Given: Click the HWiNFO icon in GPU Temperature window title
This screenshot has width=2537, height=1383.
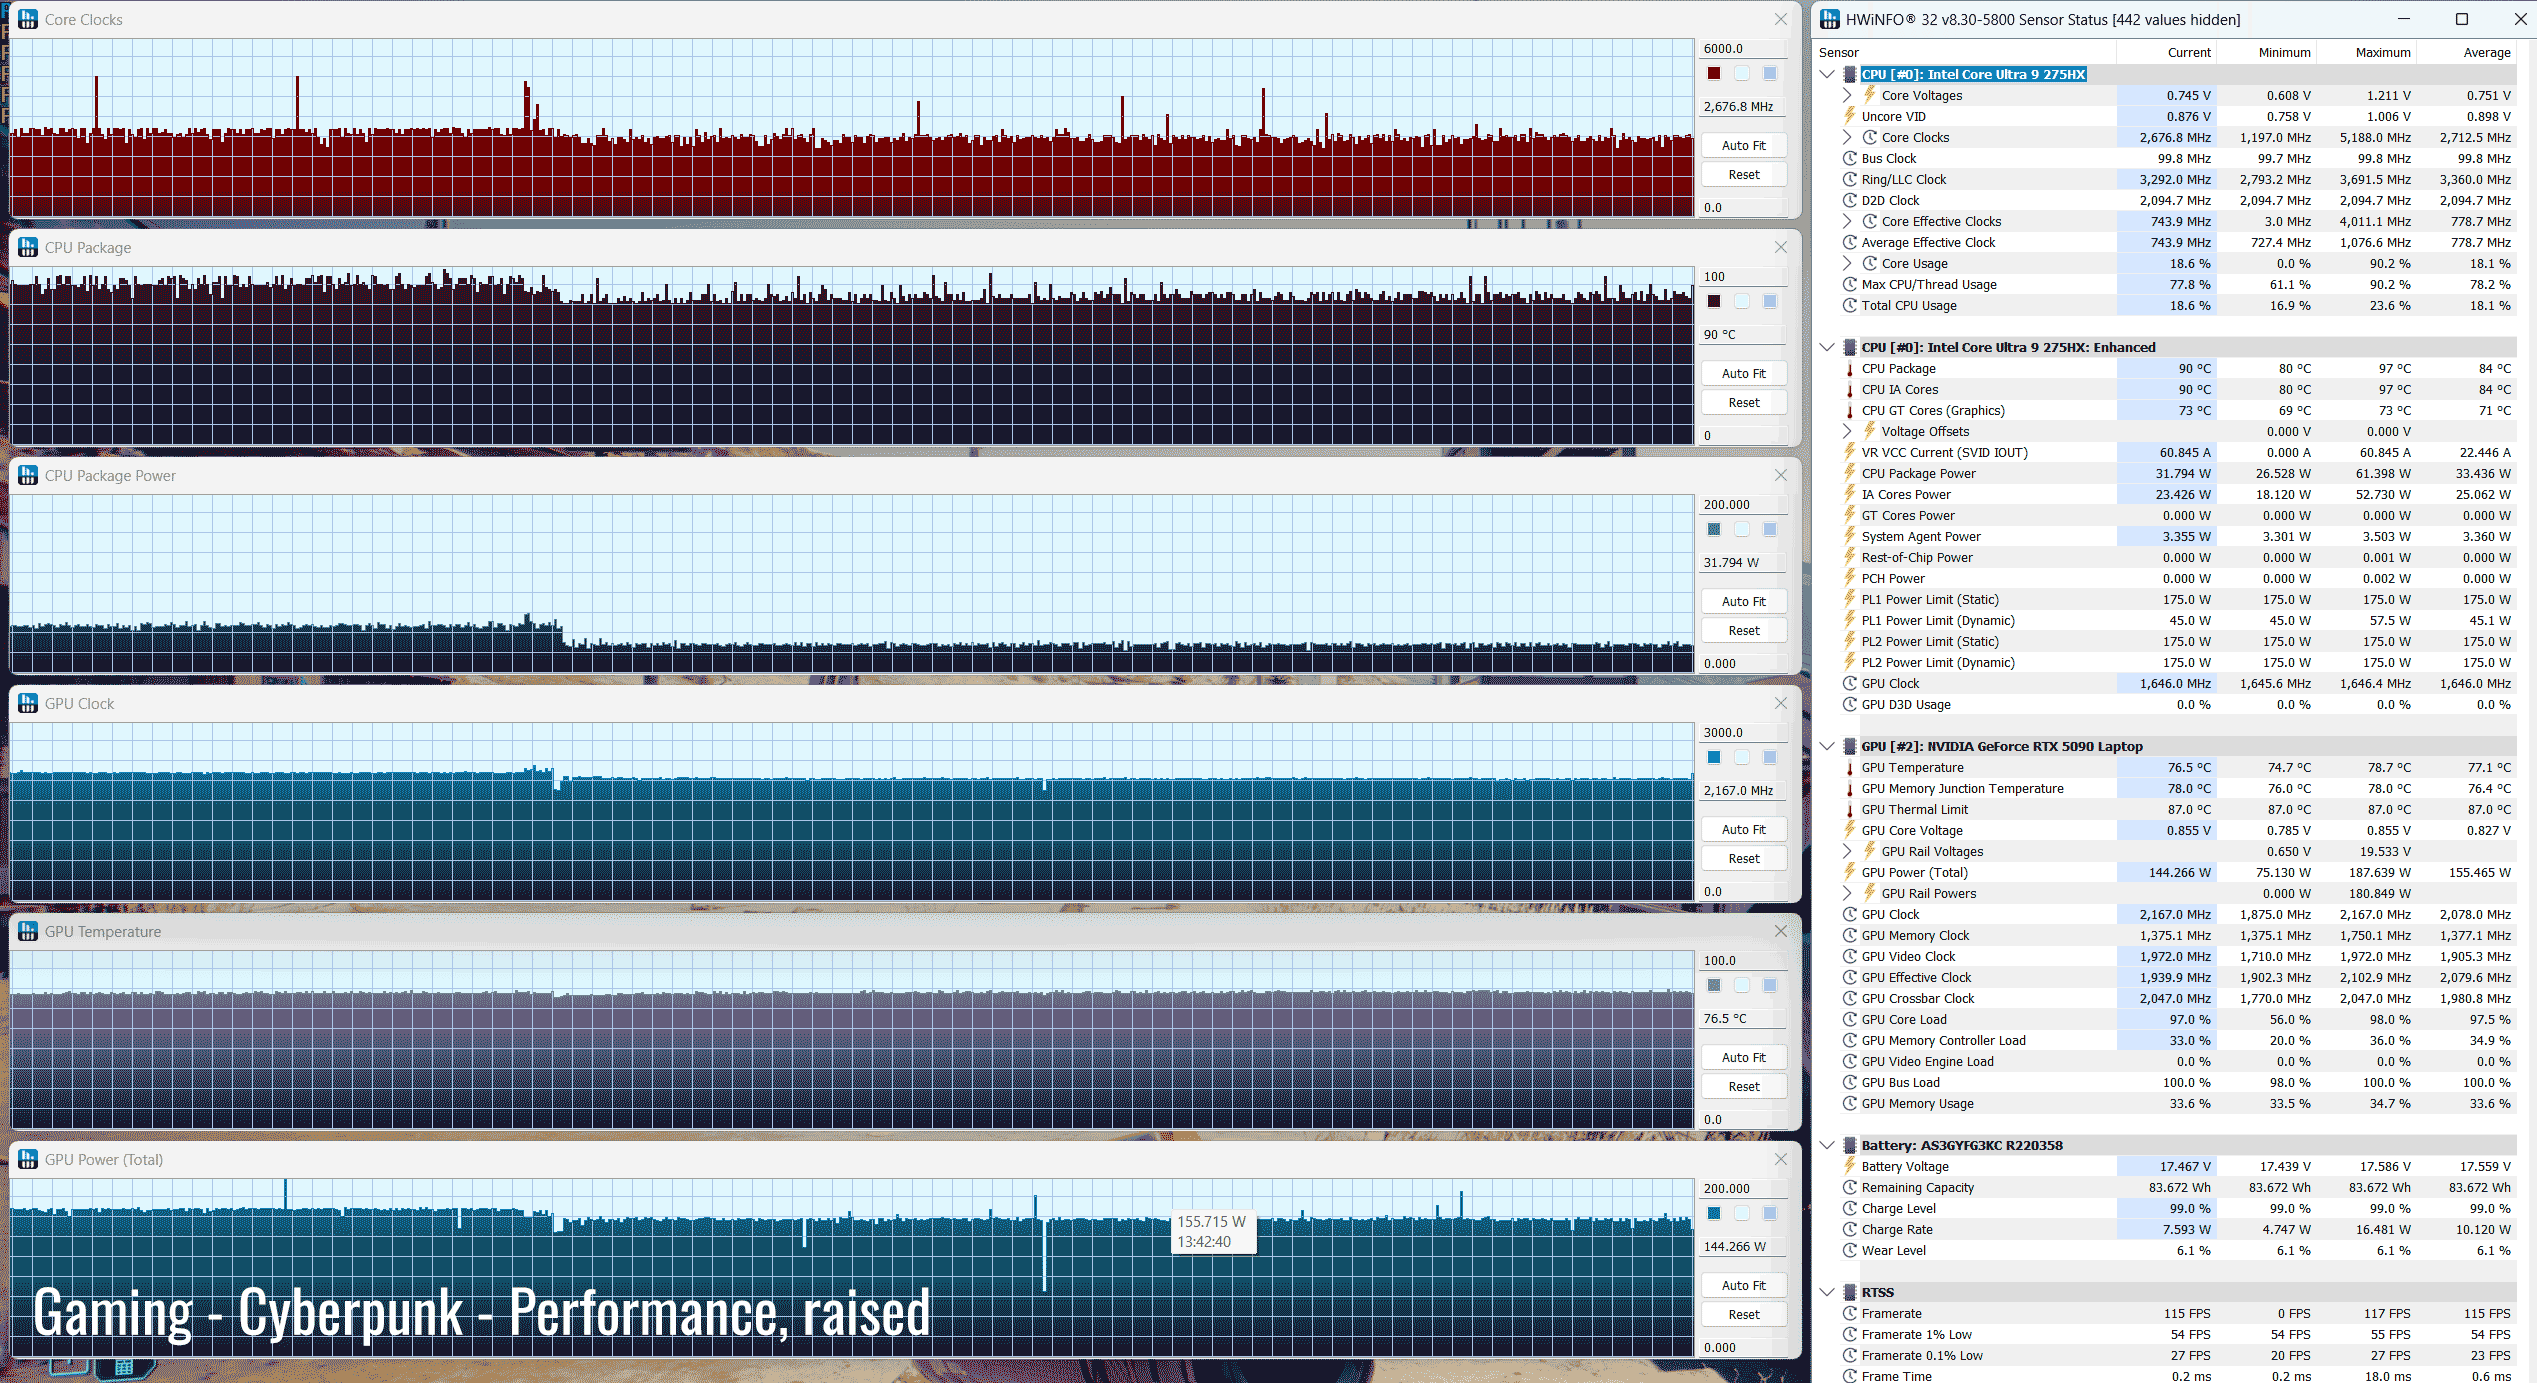Looking at the screenshot, I should click(28, 931).
